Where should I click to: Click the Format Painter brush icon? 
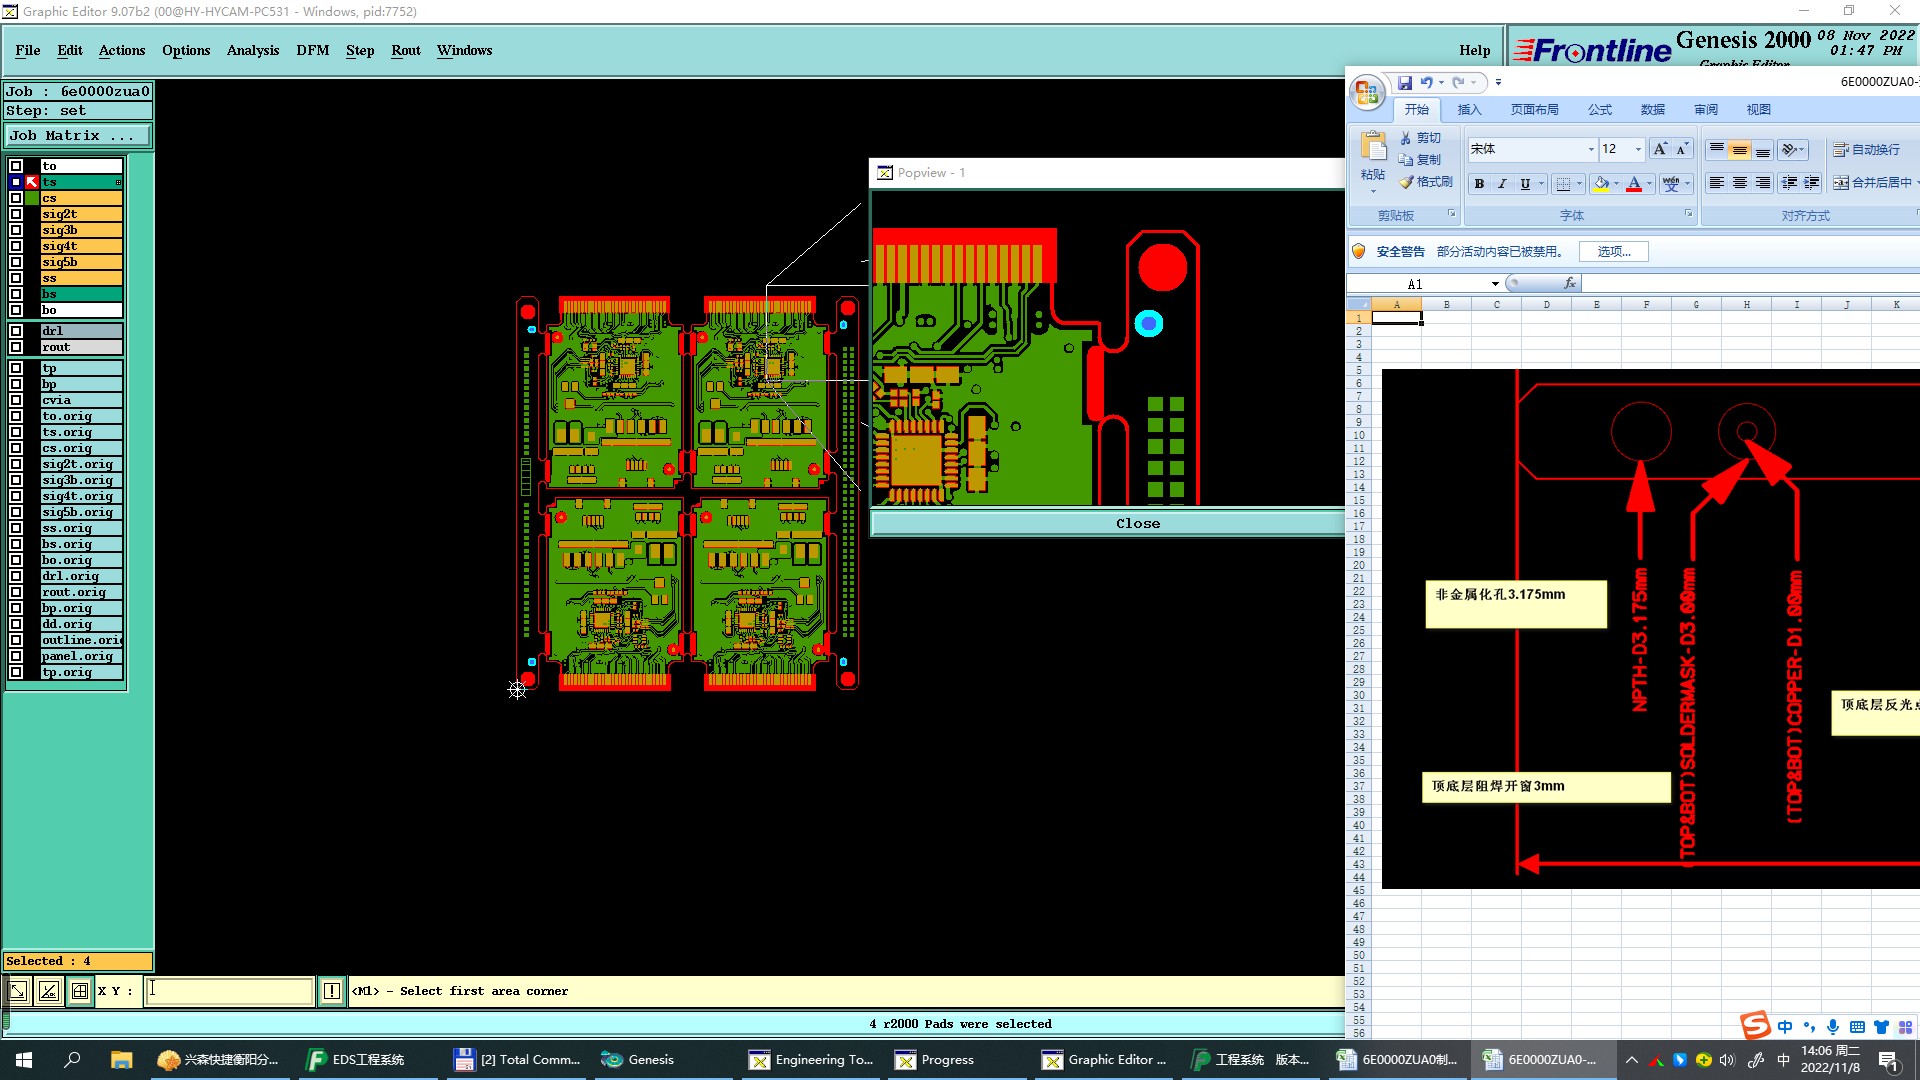(x=1406, y=182)
